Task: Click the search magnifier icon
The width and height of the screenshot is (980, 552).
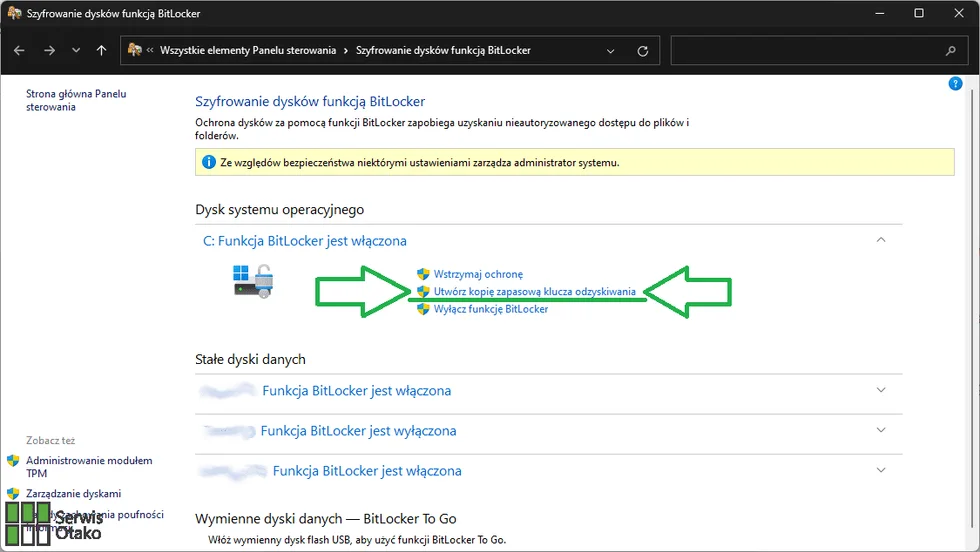Action: (951, 51)
